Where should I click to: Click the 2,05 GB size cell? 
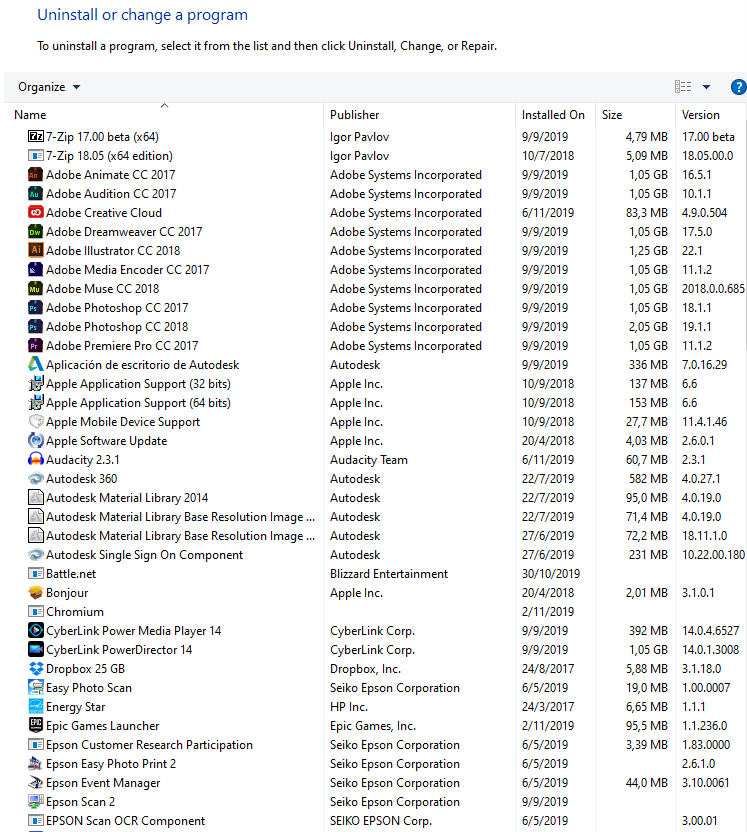coord(648,327)
